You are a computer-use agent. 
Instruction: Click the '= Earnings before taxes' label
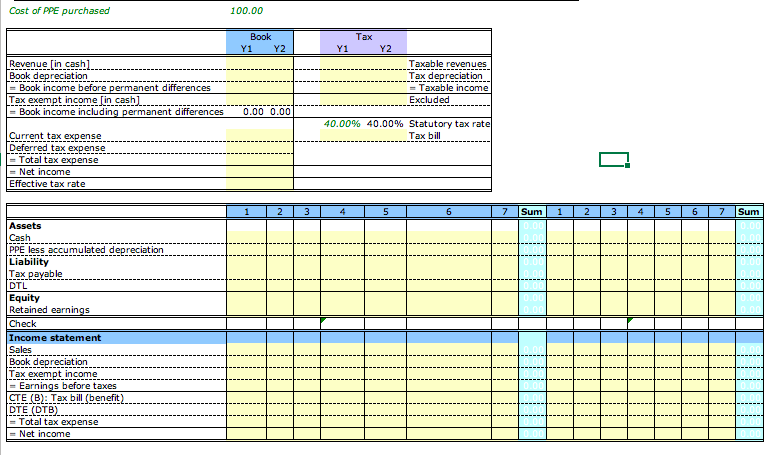pyautogui.click(x=63, y=386)
